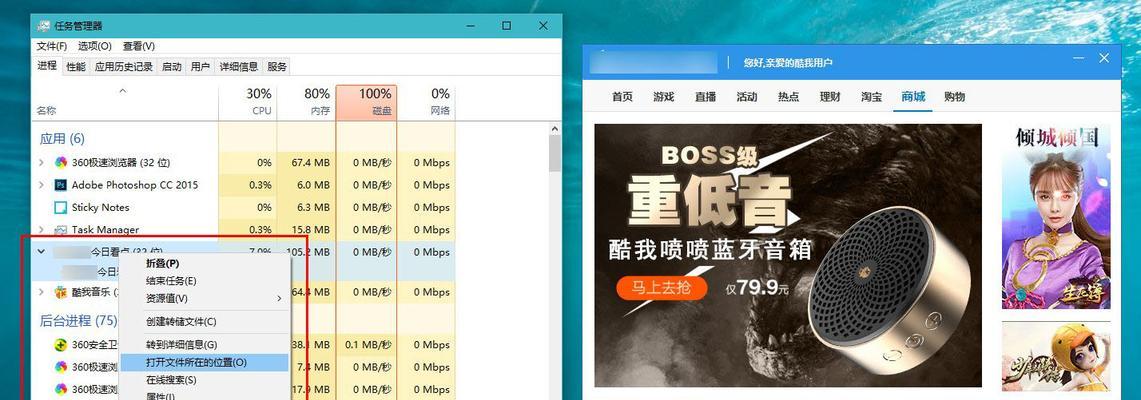Choose 转到详细信息(G) in context menu
The width and height of the screenshot is (1141, 400).
click(204, 344)
